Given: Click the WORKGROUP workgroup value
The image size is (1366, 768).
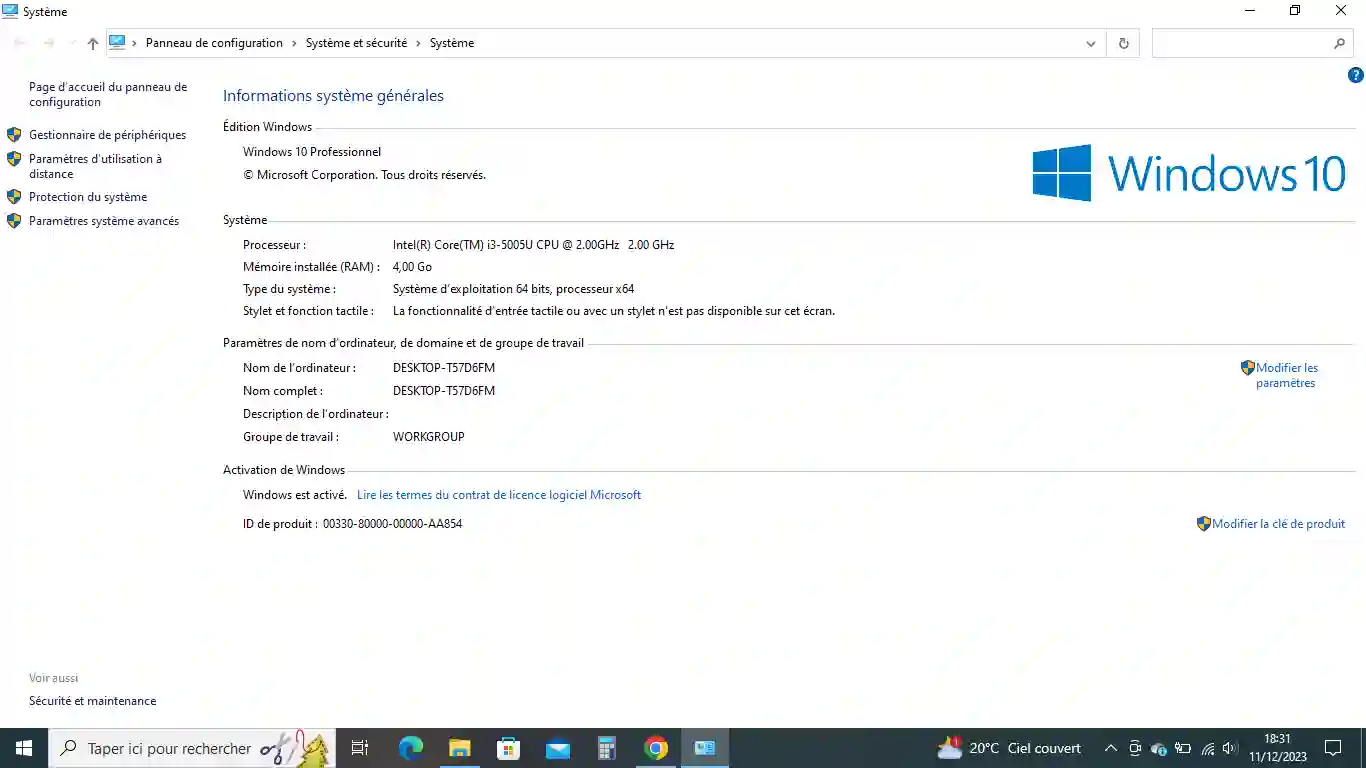Looking at the screenshot, I should (x=429, y=437).
